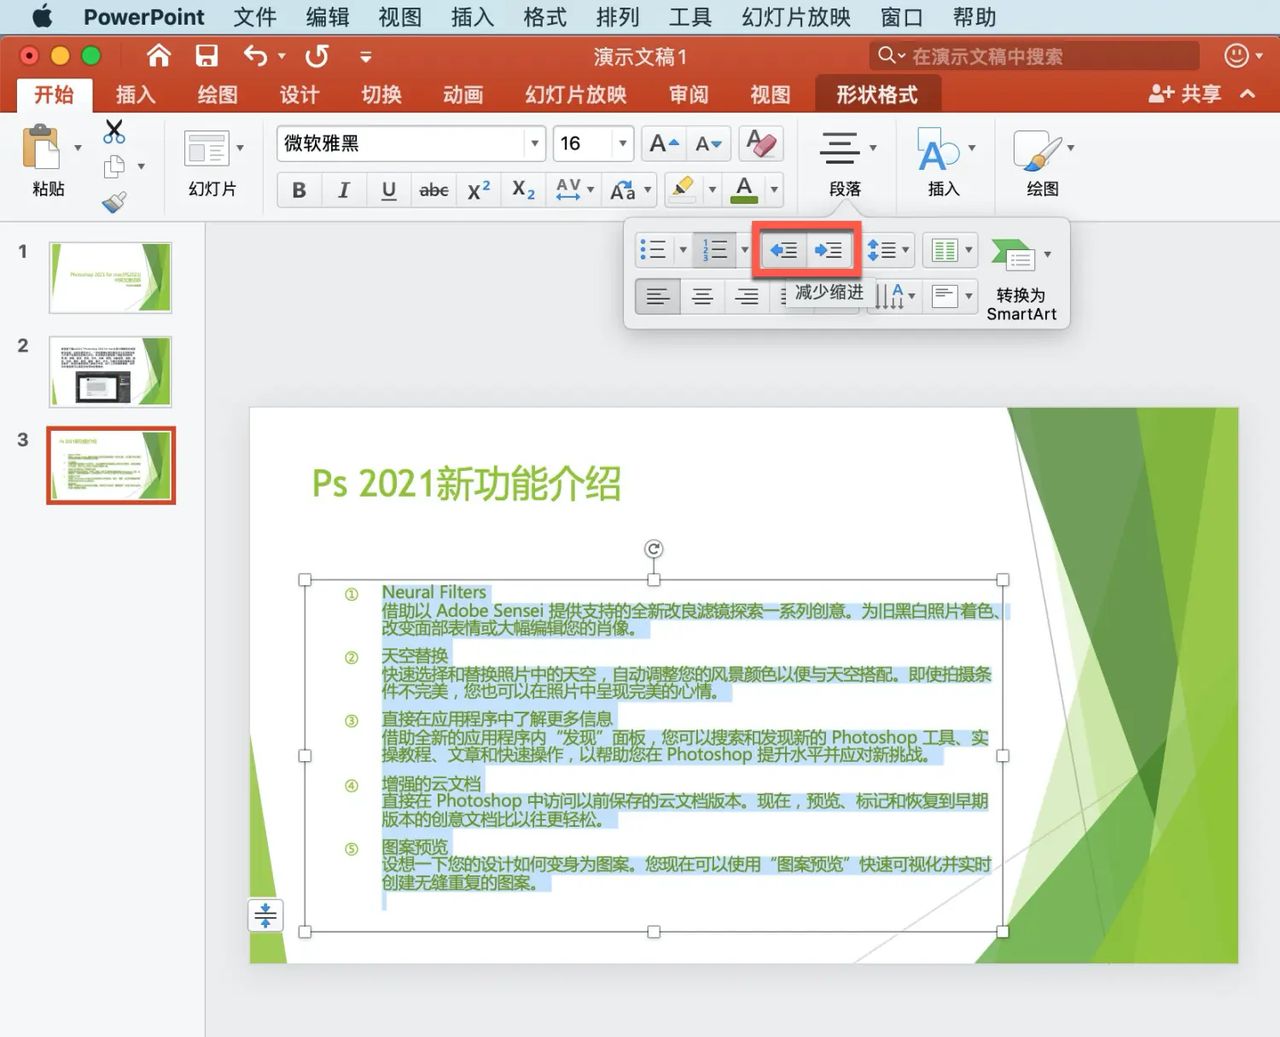
Task: Apply superscript formatting
Action: (479, 190)
